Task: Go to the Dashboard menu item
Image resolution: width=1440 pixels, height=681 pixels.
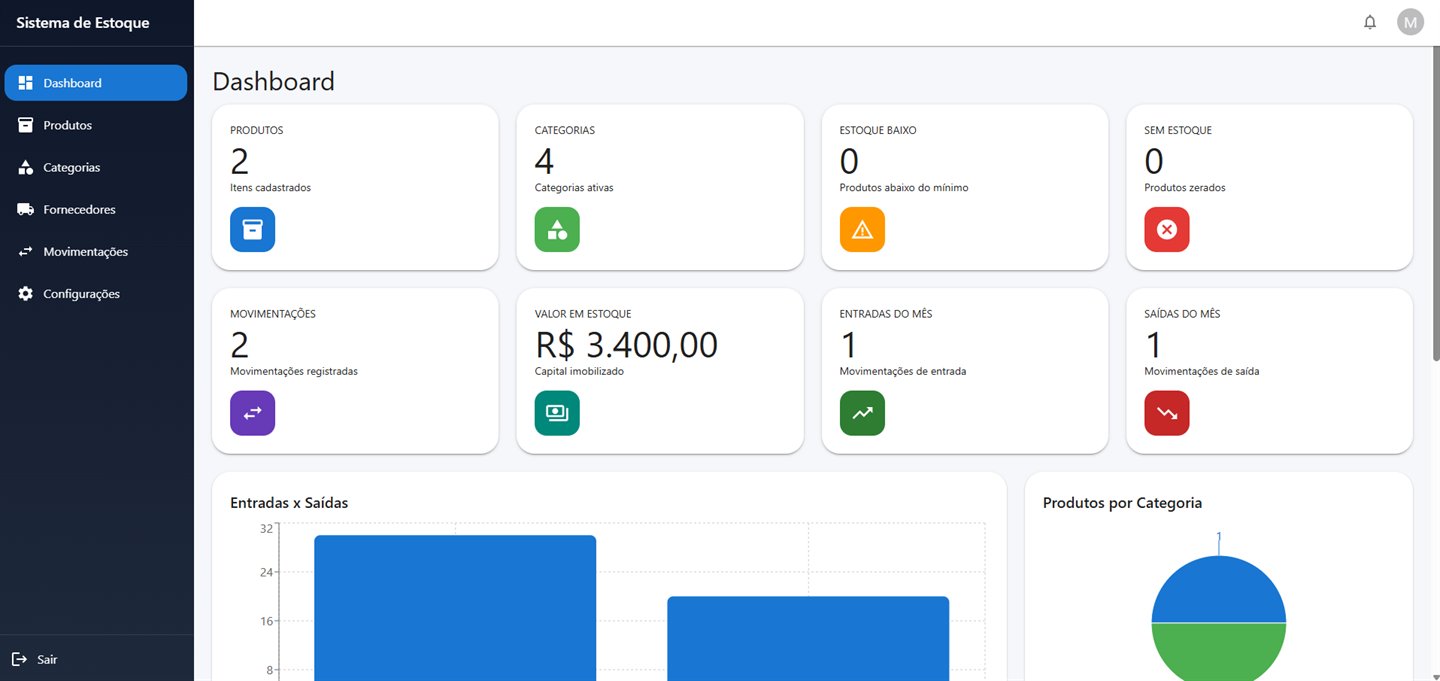Action: click(96, 83)
